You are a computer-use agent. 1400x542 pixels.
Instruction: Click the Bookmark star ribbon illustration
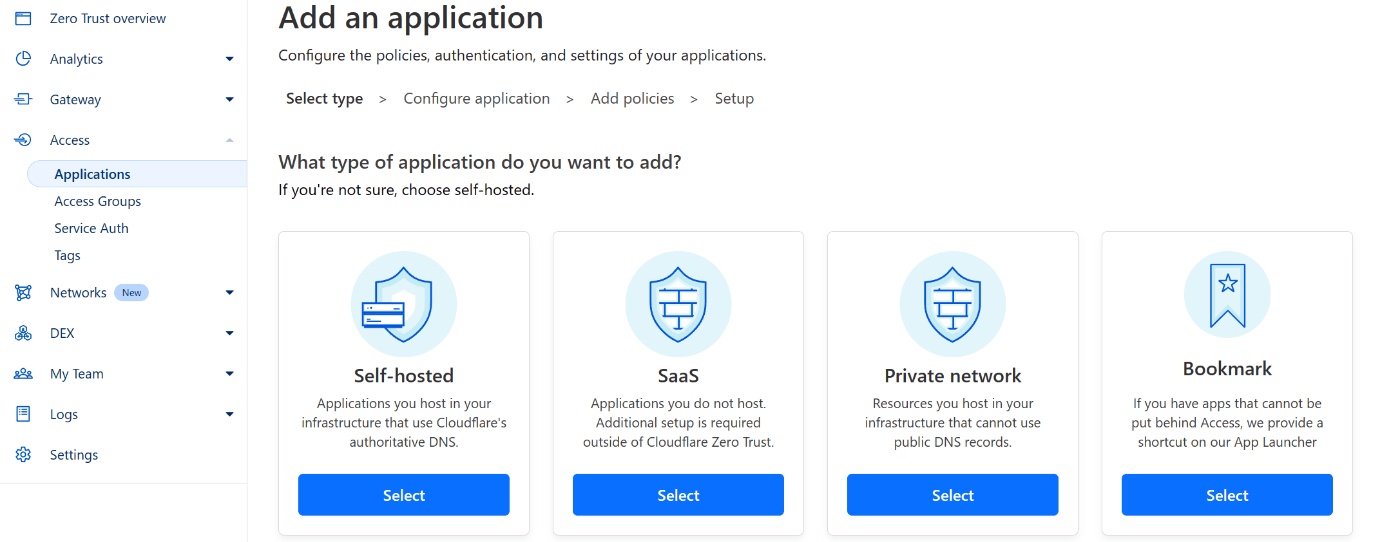tap(1227, 294)
